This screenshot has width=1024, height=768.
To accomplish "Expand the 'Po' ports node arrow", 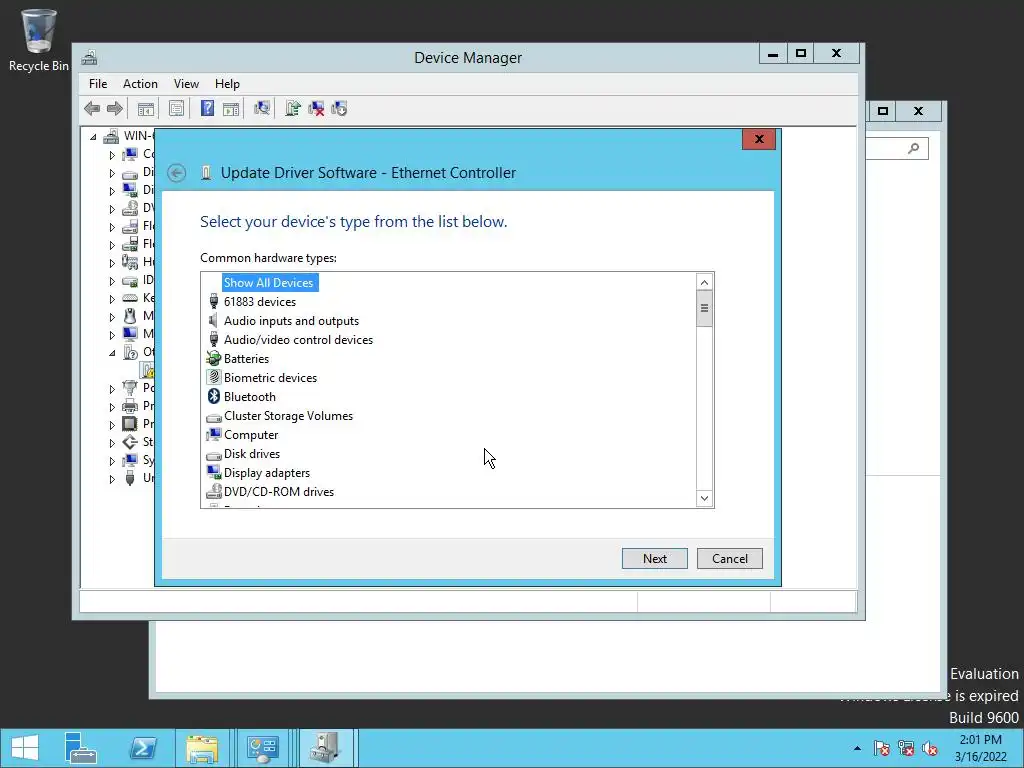I will (112, 389).
